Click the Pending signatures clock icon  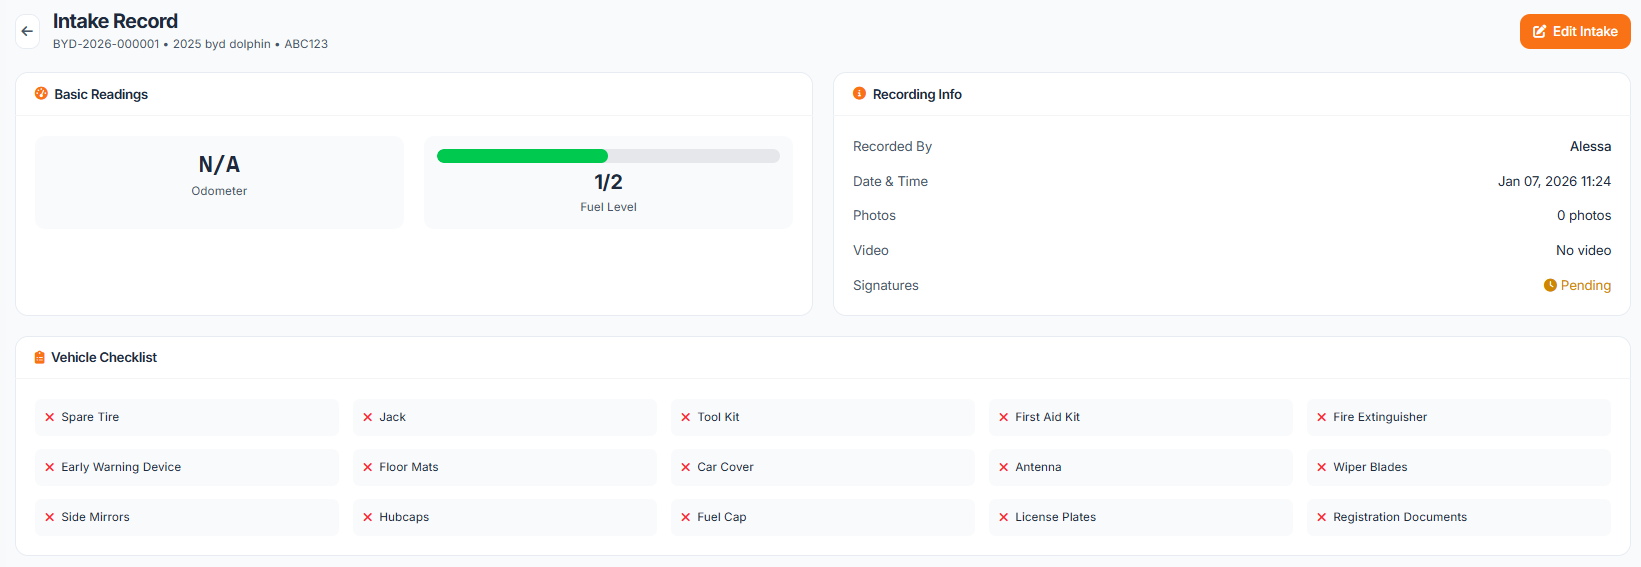click(1550, 286)
